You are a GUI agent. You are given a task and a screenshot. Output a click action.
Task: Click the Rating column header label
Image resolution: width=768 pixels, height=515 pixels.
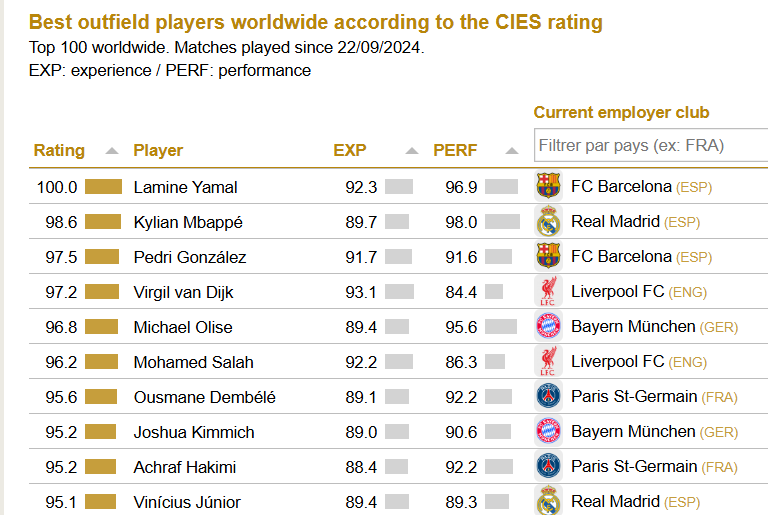tap(59, 151)
